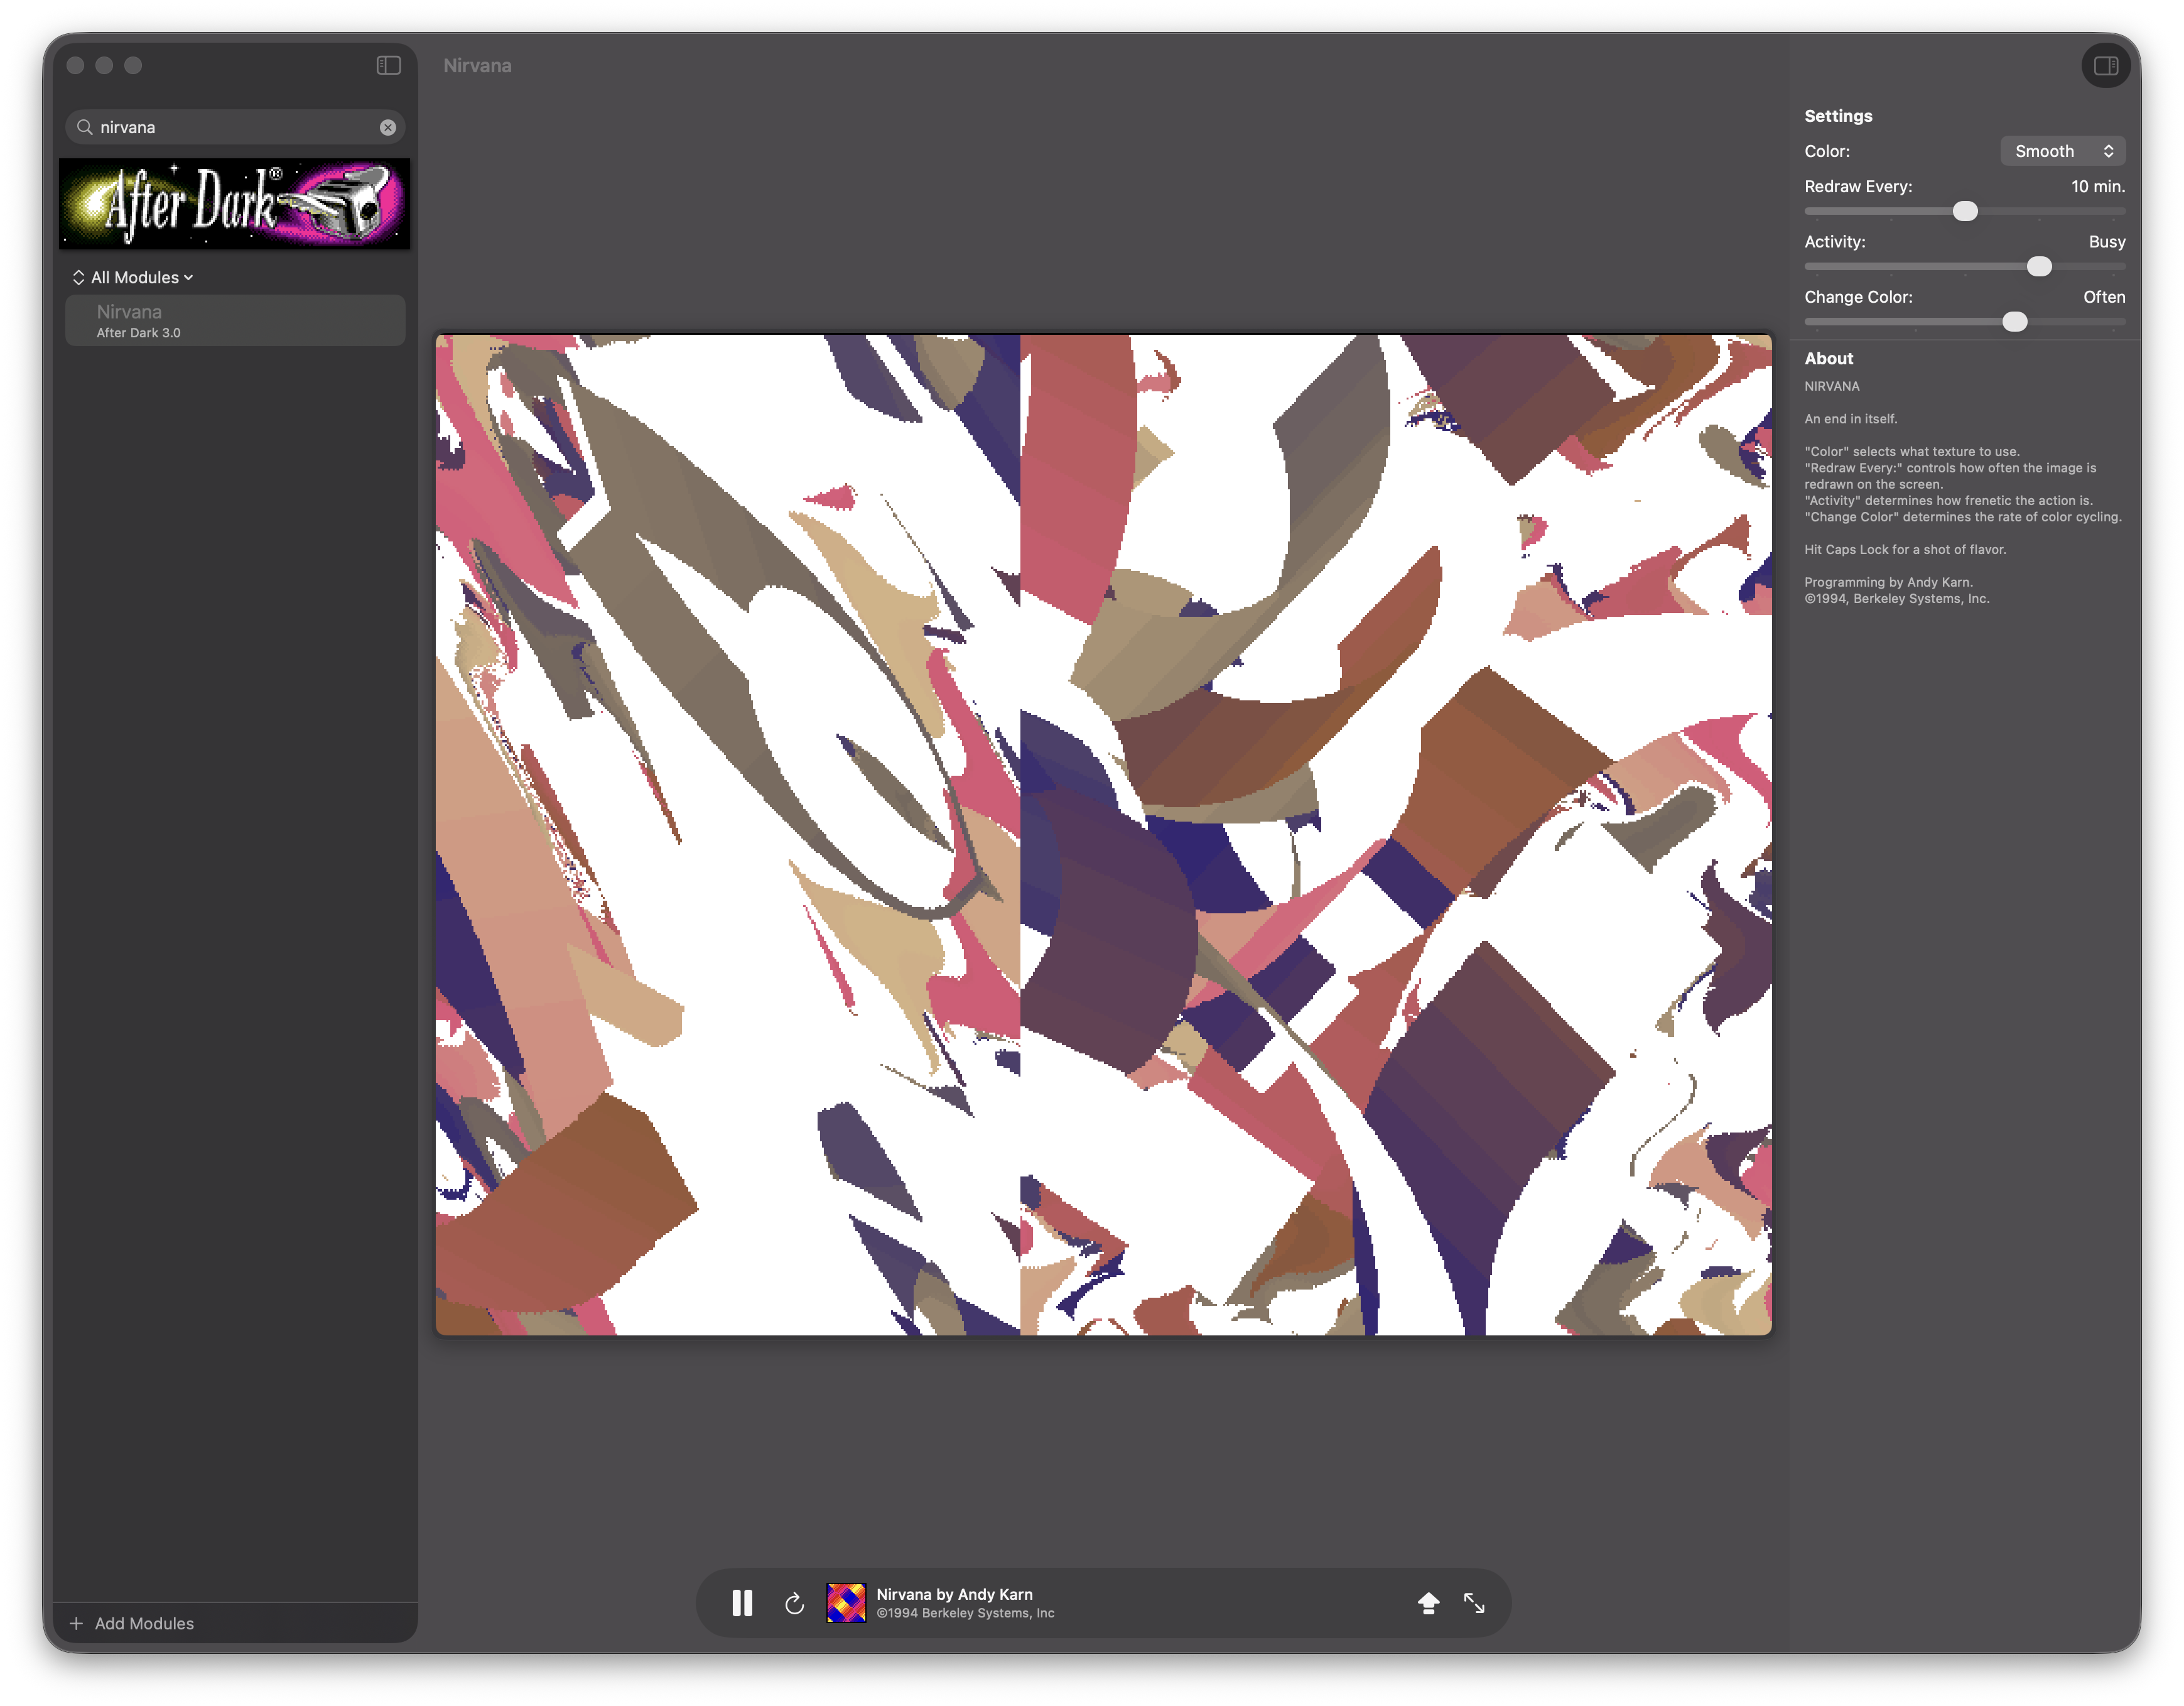Click the Settings heading
Image resolution: width=2184 pixels, height=1706 pixels.
coord(1837,116)
